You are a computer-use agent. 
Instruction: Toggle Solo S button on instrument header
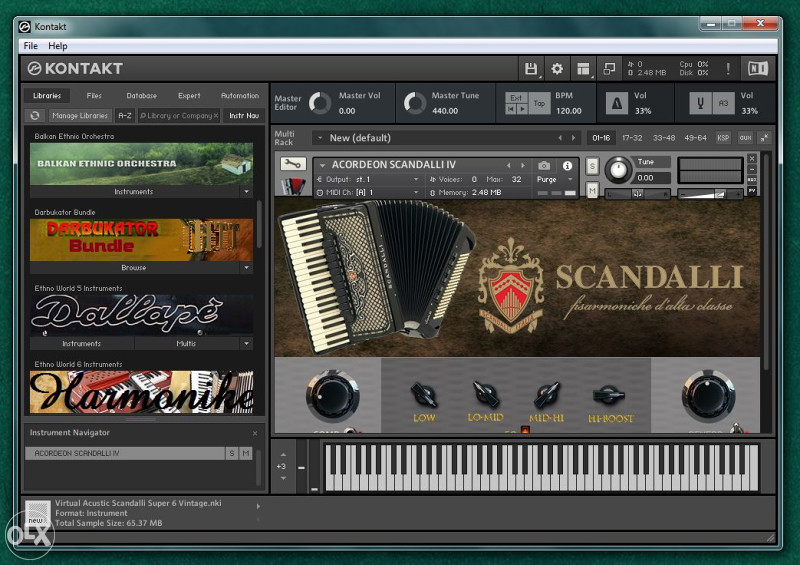click(x=592, y=166)
